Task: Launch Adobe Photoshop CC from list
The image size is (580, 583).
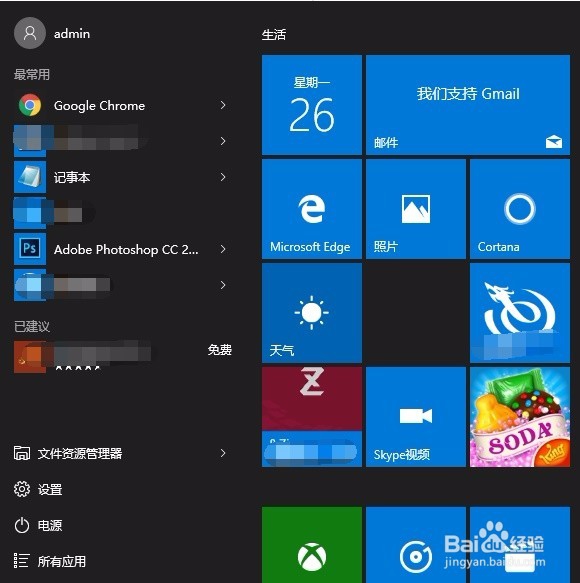Action: [123, 249]
